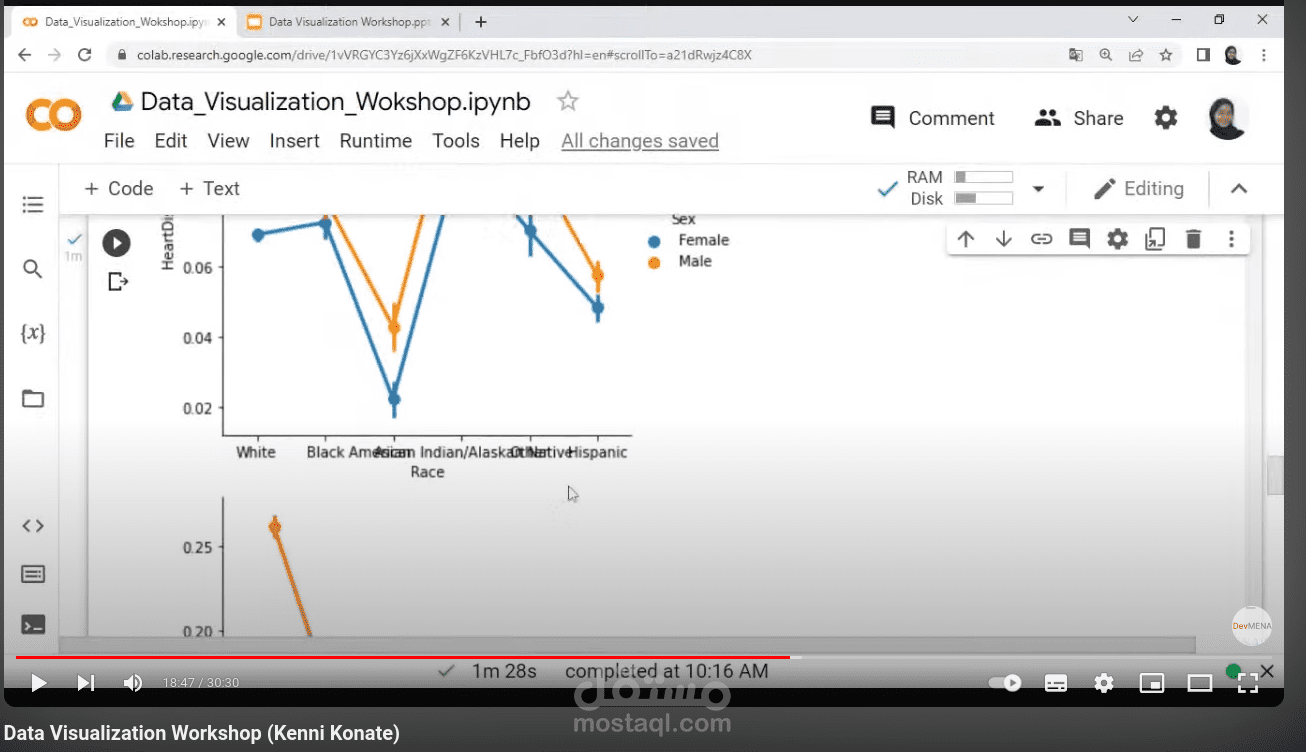Open the Files folder panel
This screenshot has width=1306, height=752.
[x=33, y=398]
